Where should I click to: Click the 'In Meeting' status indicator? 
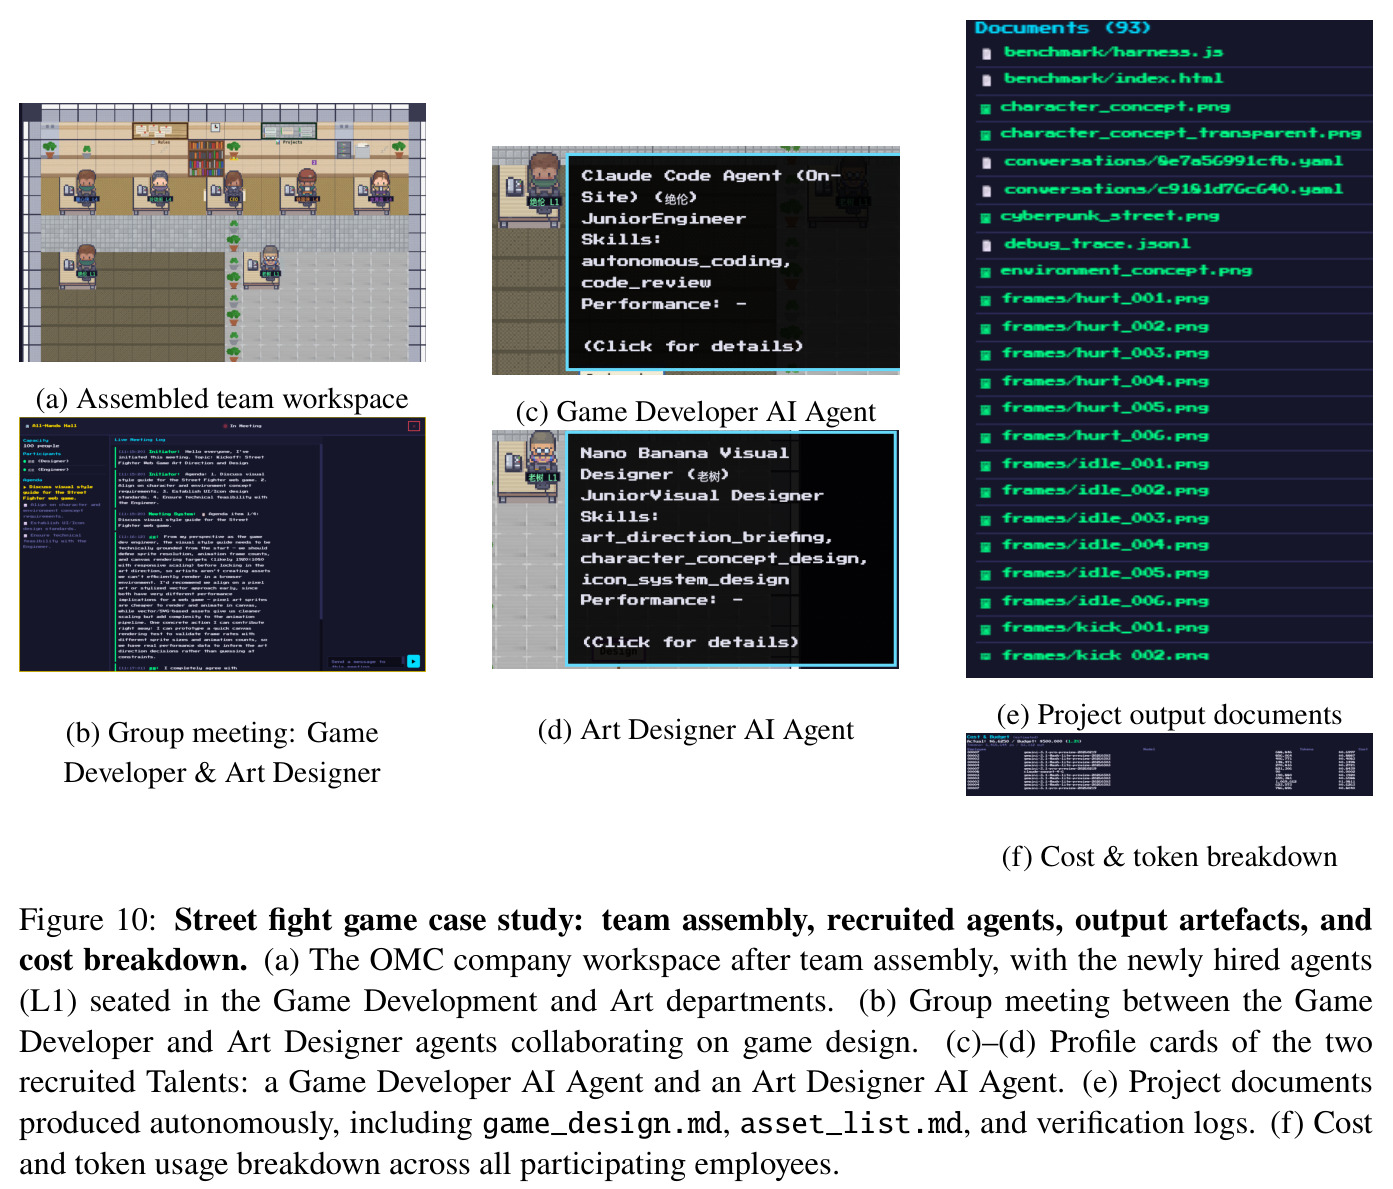pos(243,426)
